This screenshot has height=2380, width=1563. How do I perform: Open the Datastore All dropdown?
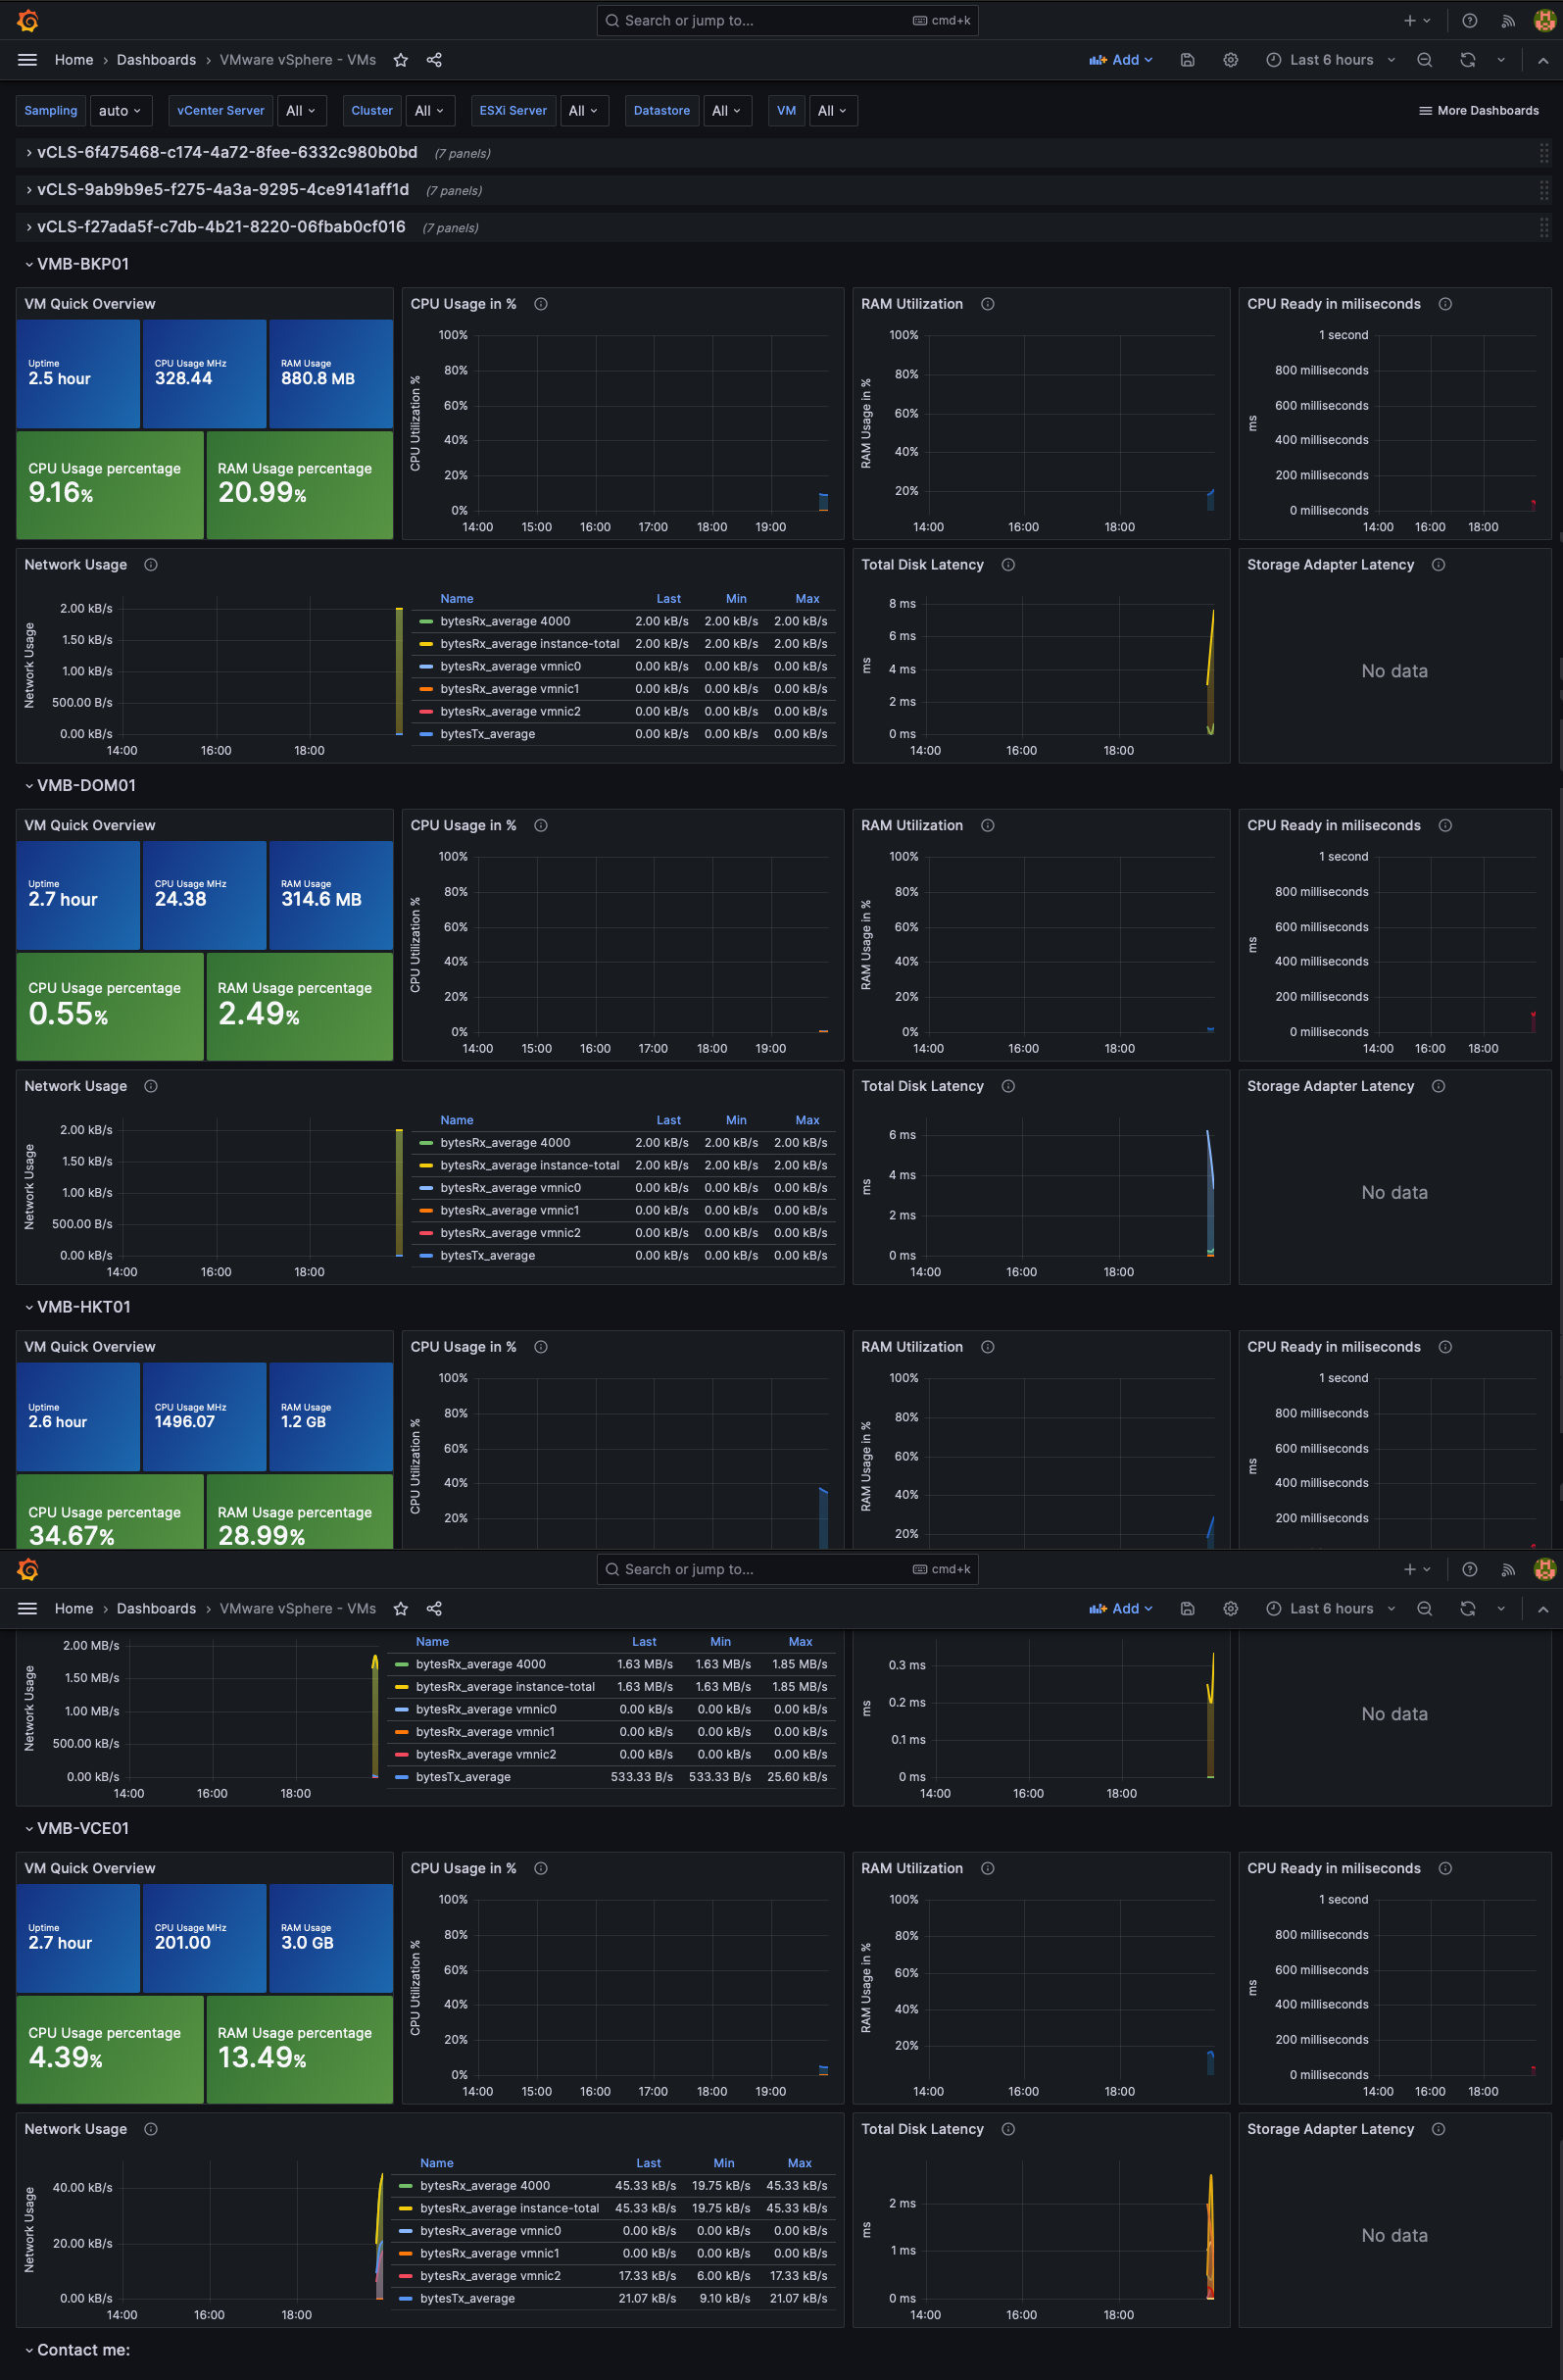click(x=727, y=111)
